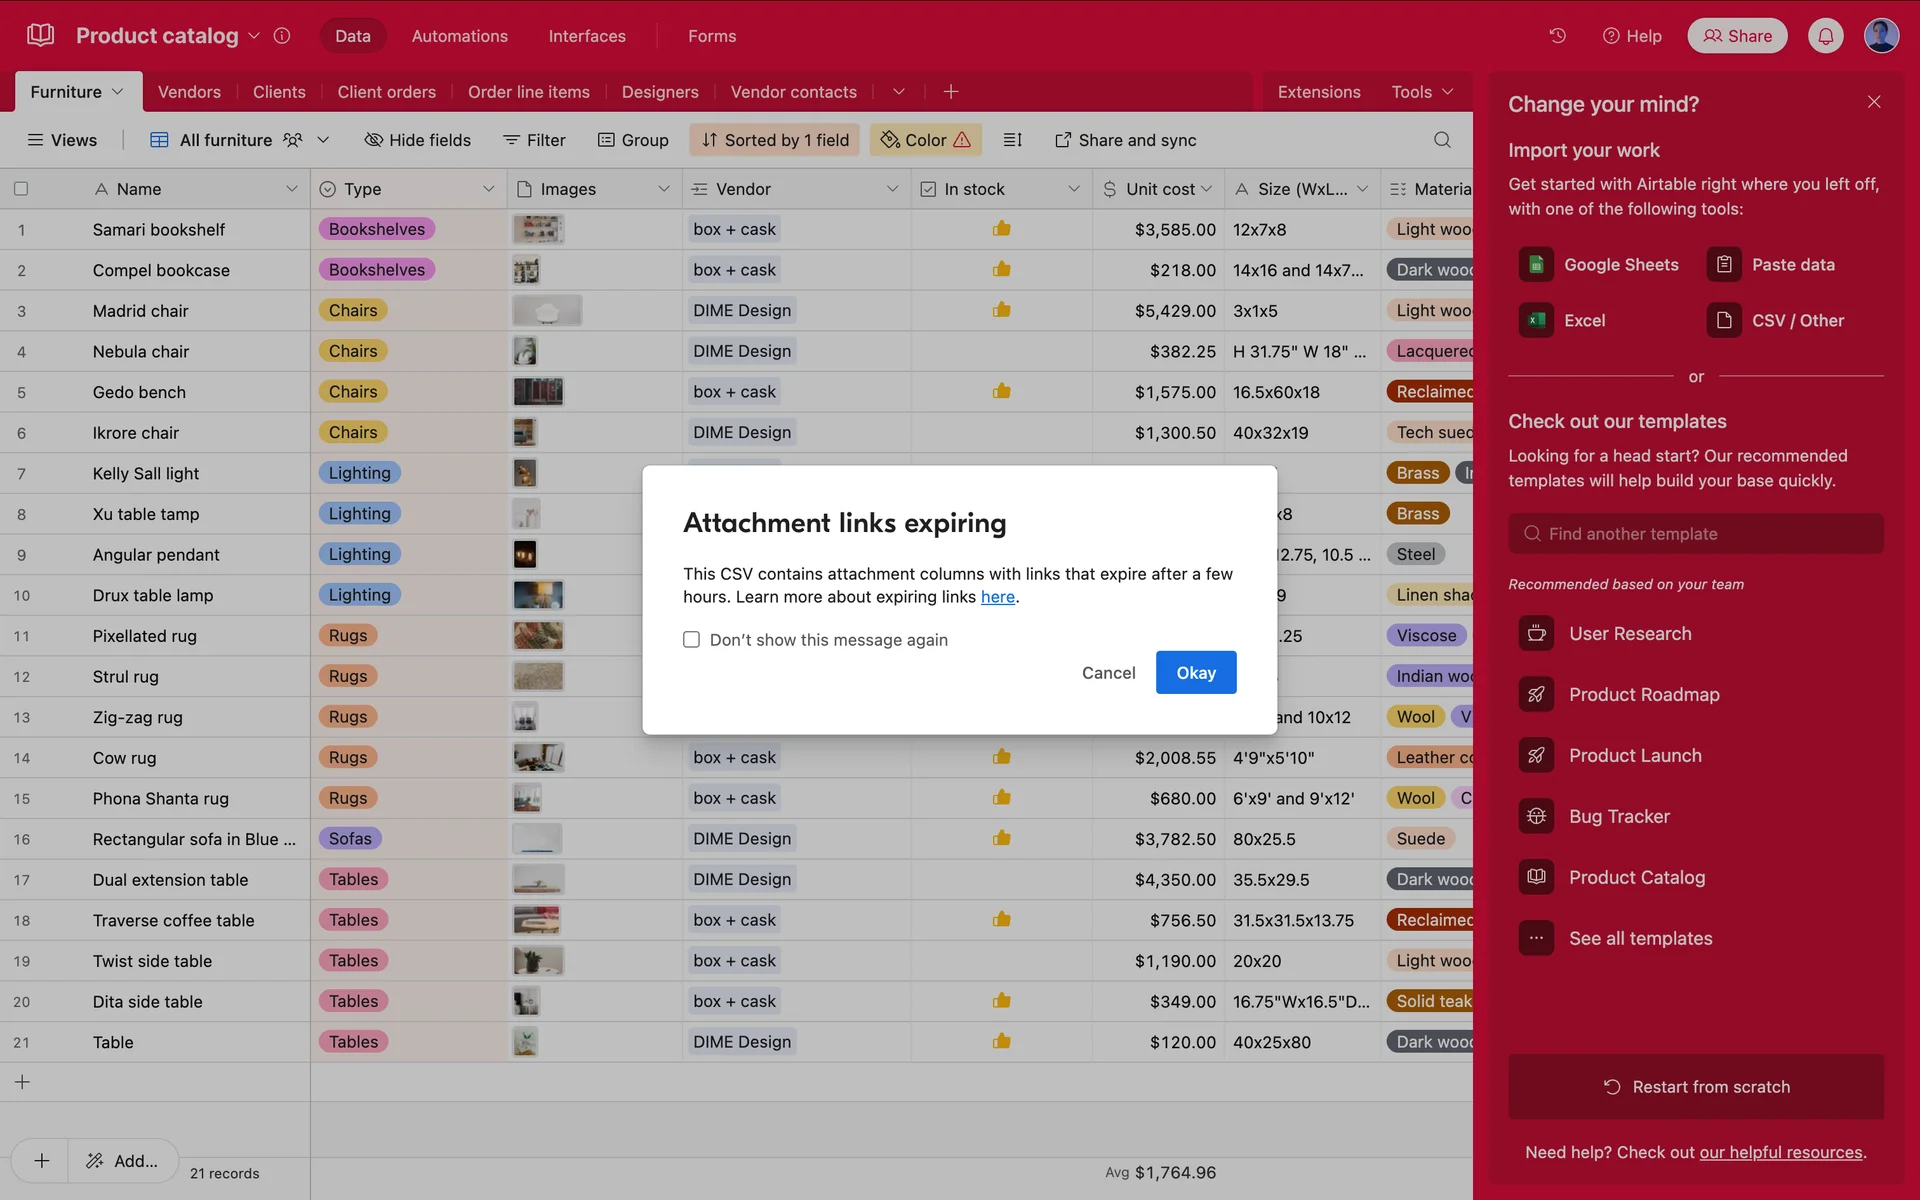Open Color conditional formatting button
This screenshot has width=1920, height=1200.
pos(925,140)
